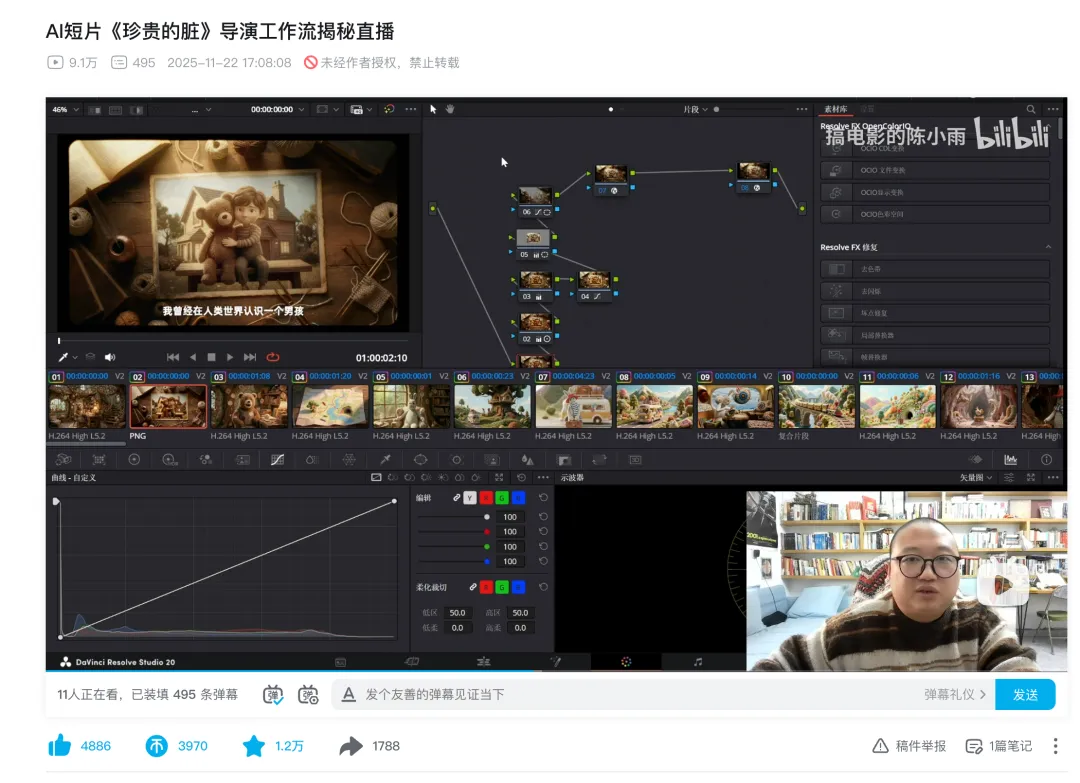Open the 1篇笔记 notes link
Image resolution: width=1080 pixels, height=783 pixels.
(x=999, y=746)
